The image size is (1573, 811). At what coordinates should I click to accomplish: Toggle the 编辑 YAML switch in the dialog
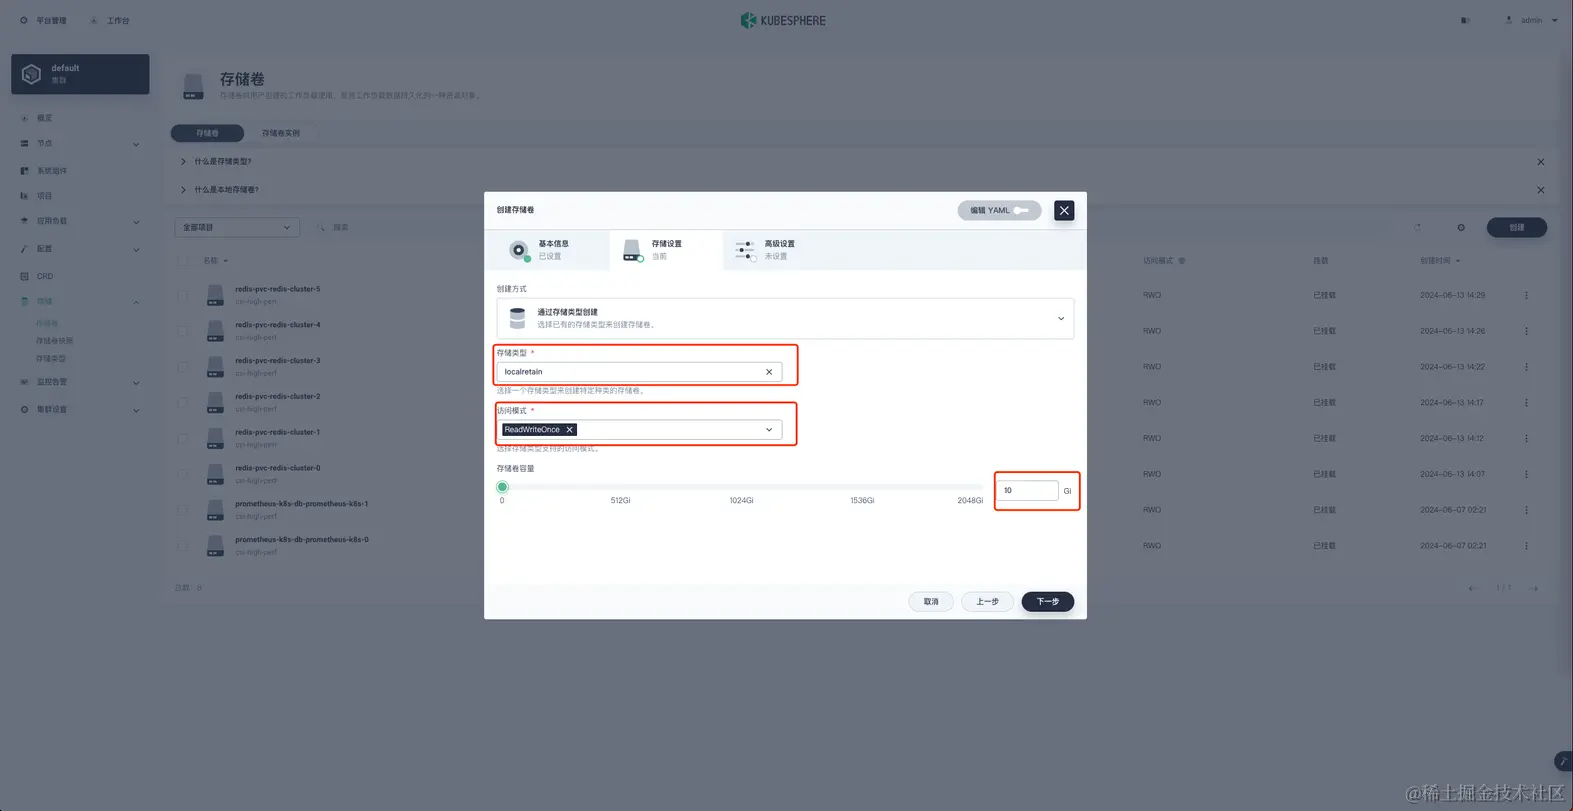coord(1020,210)
